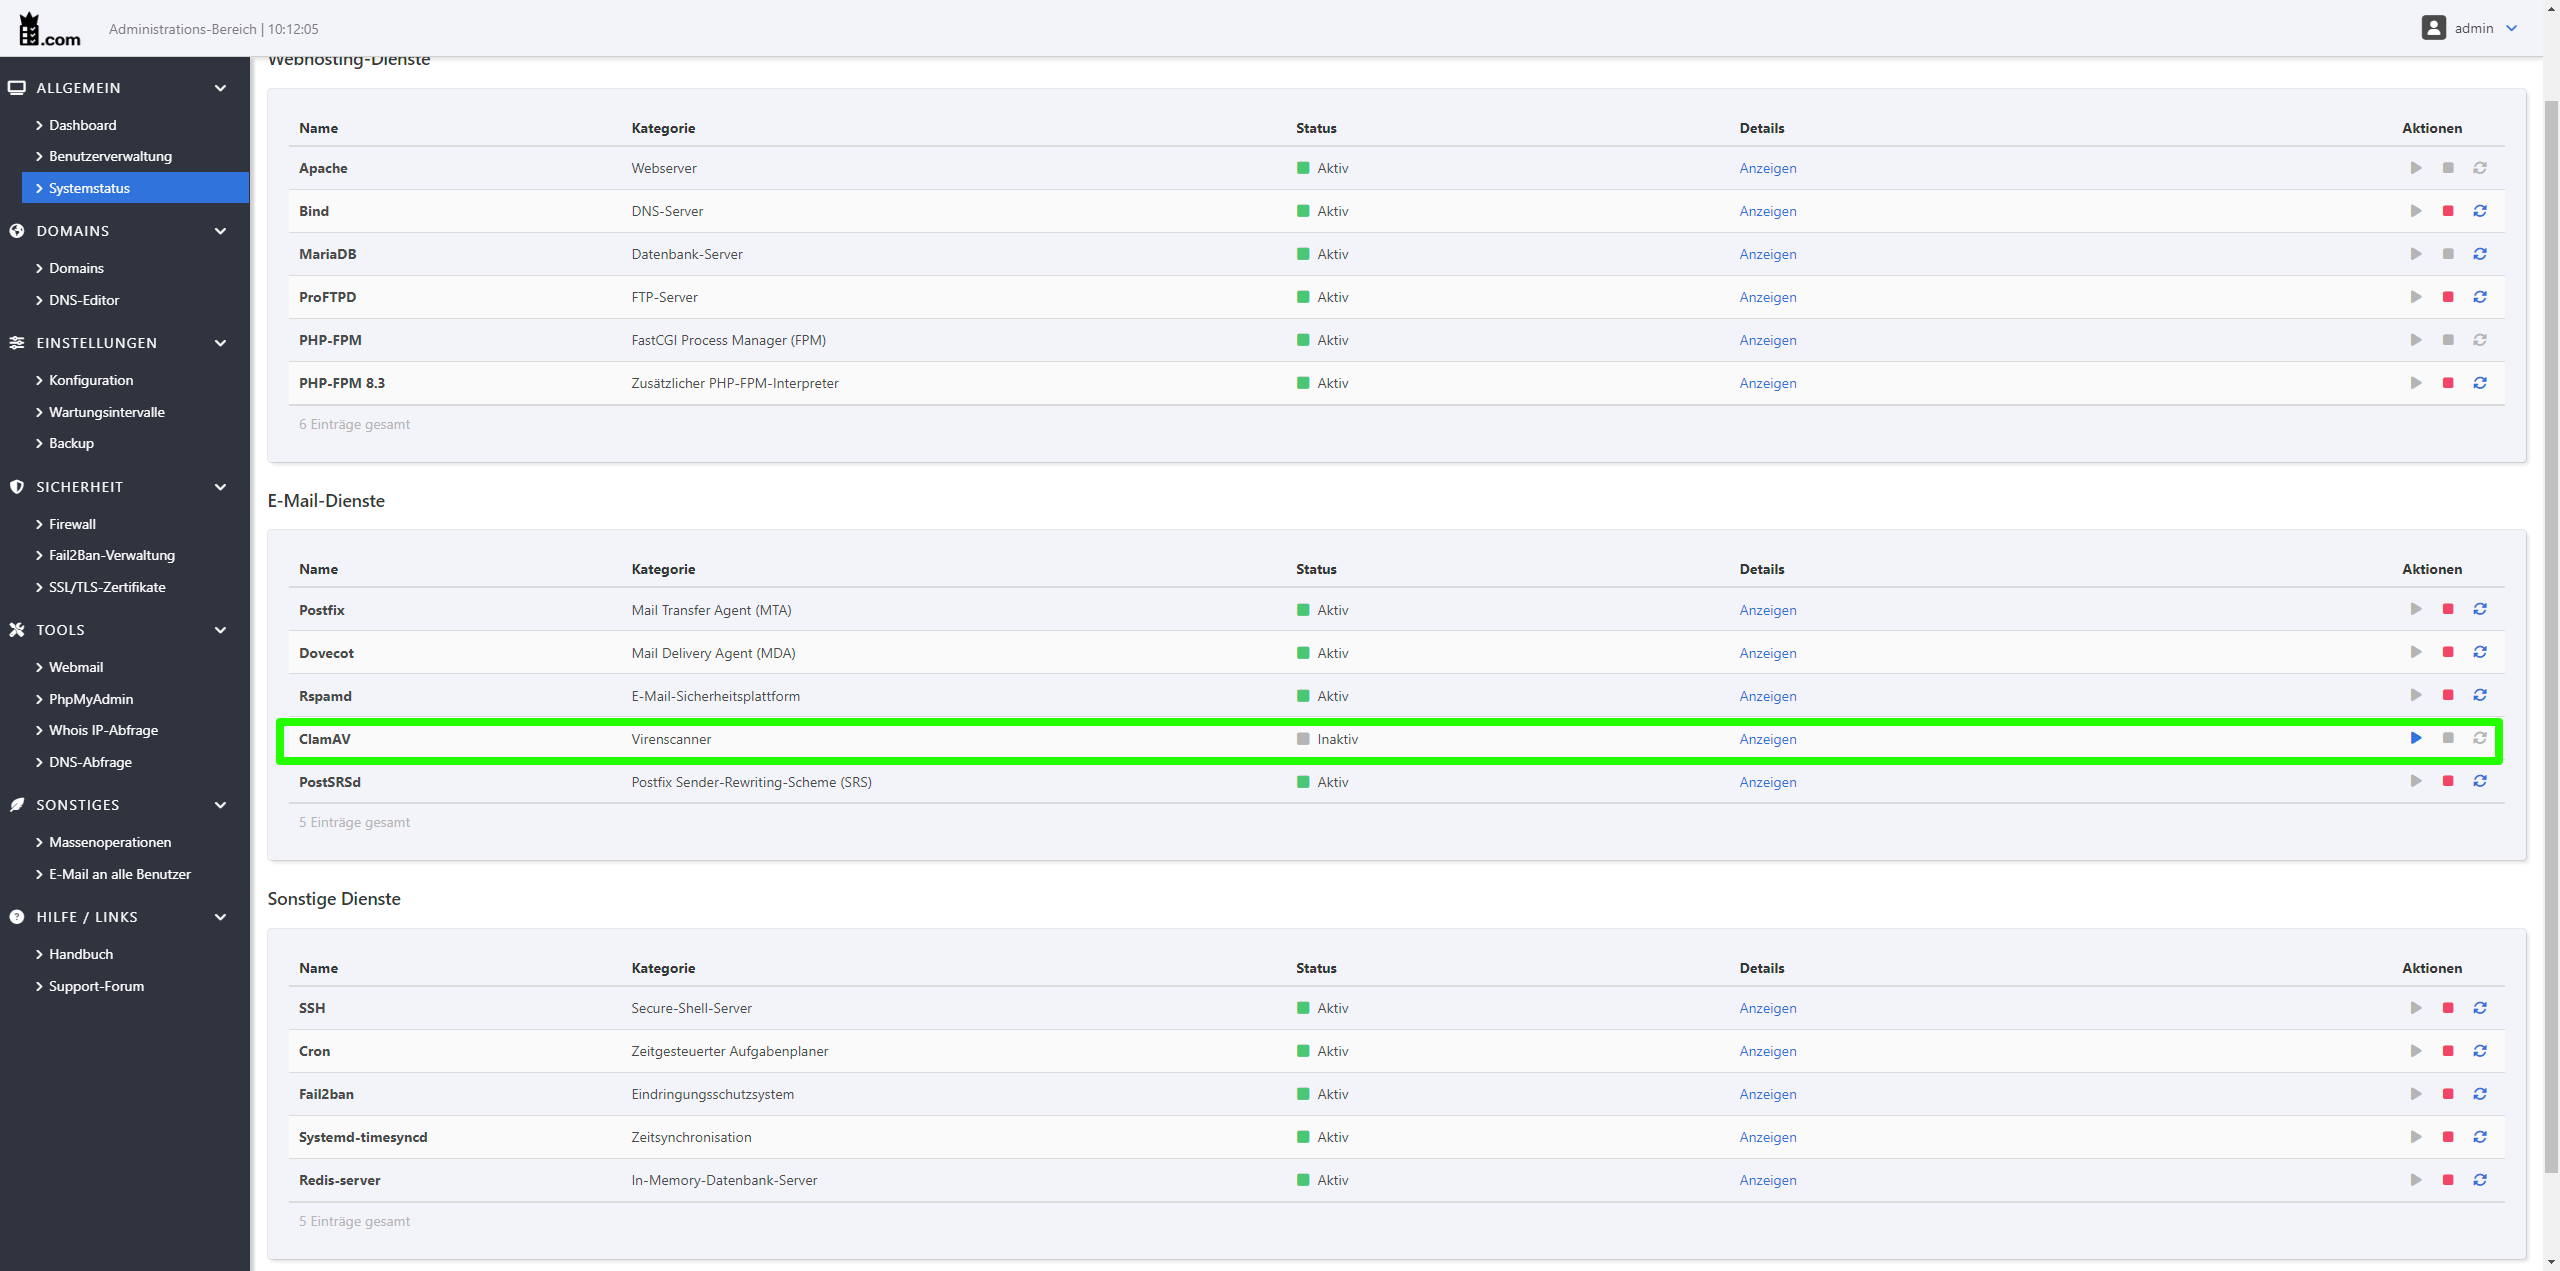2560x1271 pixels.
Task: Stop the ProFTPD FTP service
Action: coord(2447,297)
